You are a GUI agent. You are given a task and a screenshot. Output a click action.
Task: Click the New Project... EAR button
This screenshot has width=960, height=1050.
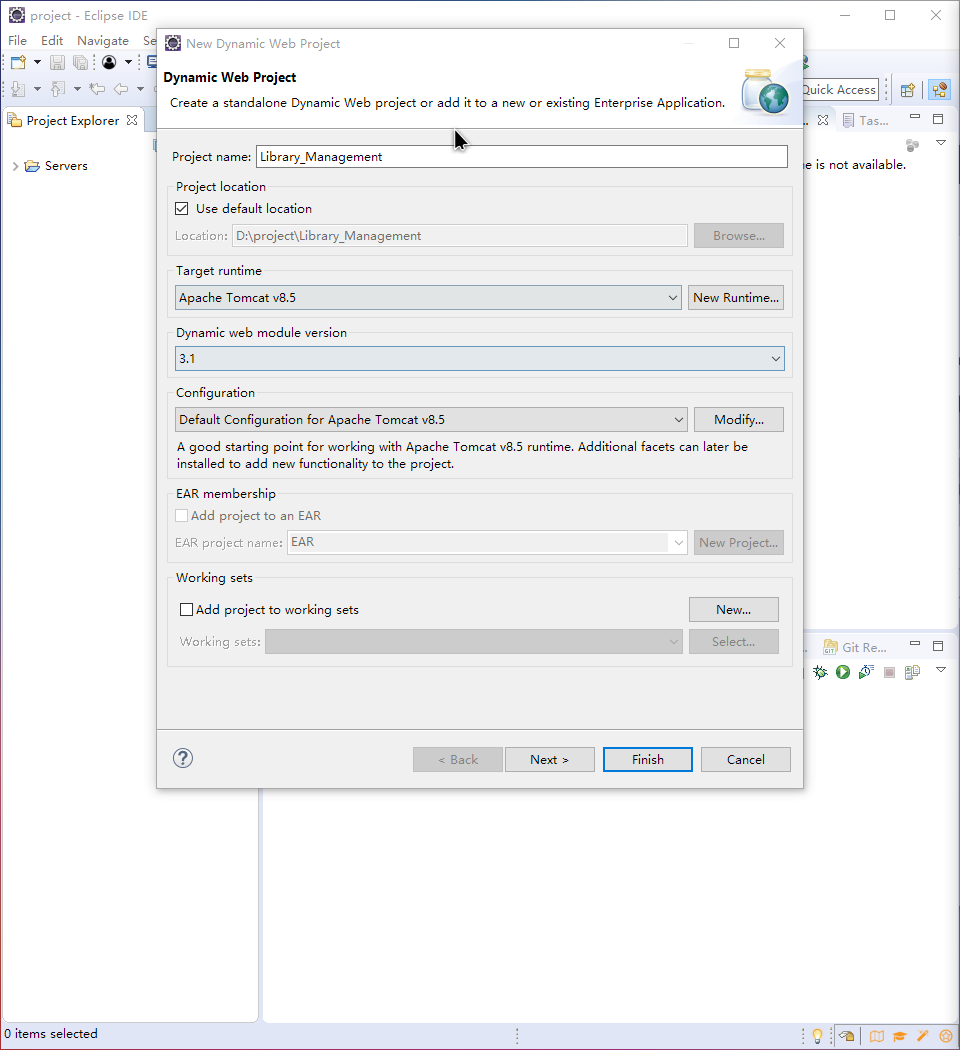tap(738, 542)
